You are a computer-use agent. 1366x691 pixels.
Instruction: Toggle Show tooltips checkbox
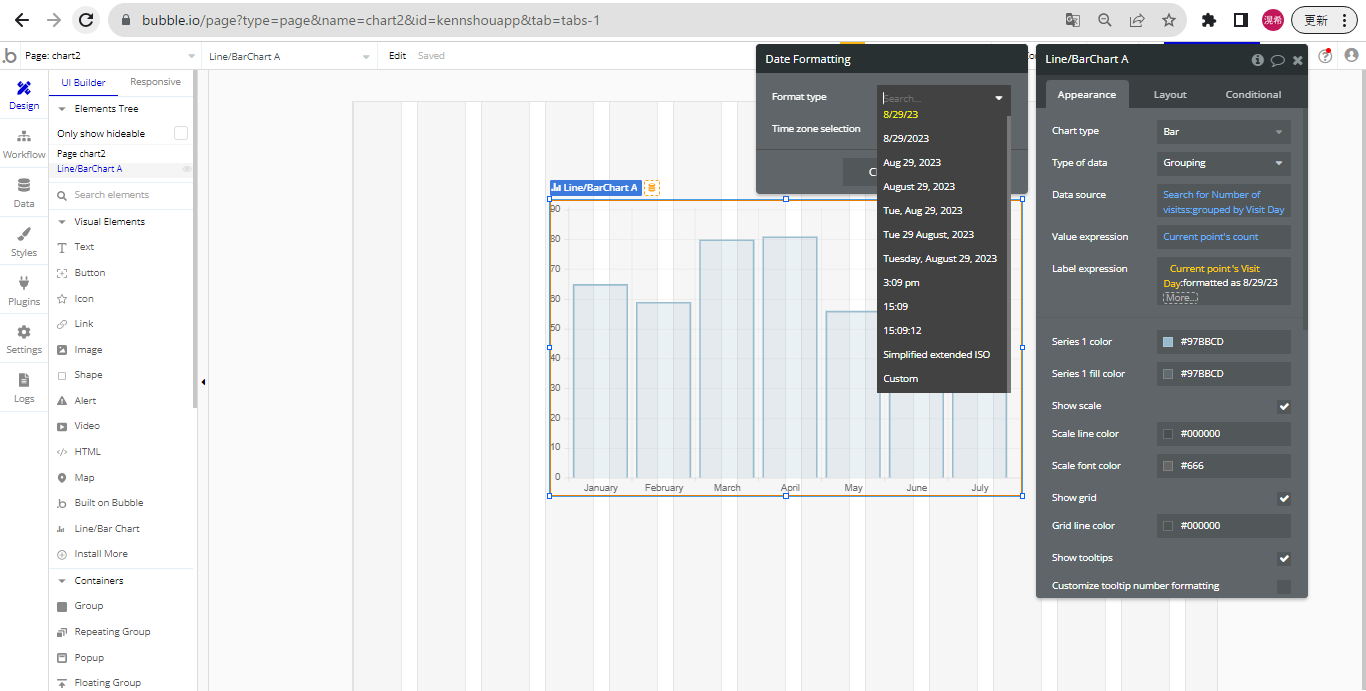coord(1284,558)
